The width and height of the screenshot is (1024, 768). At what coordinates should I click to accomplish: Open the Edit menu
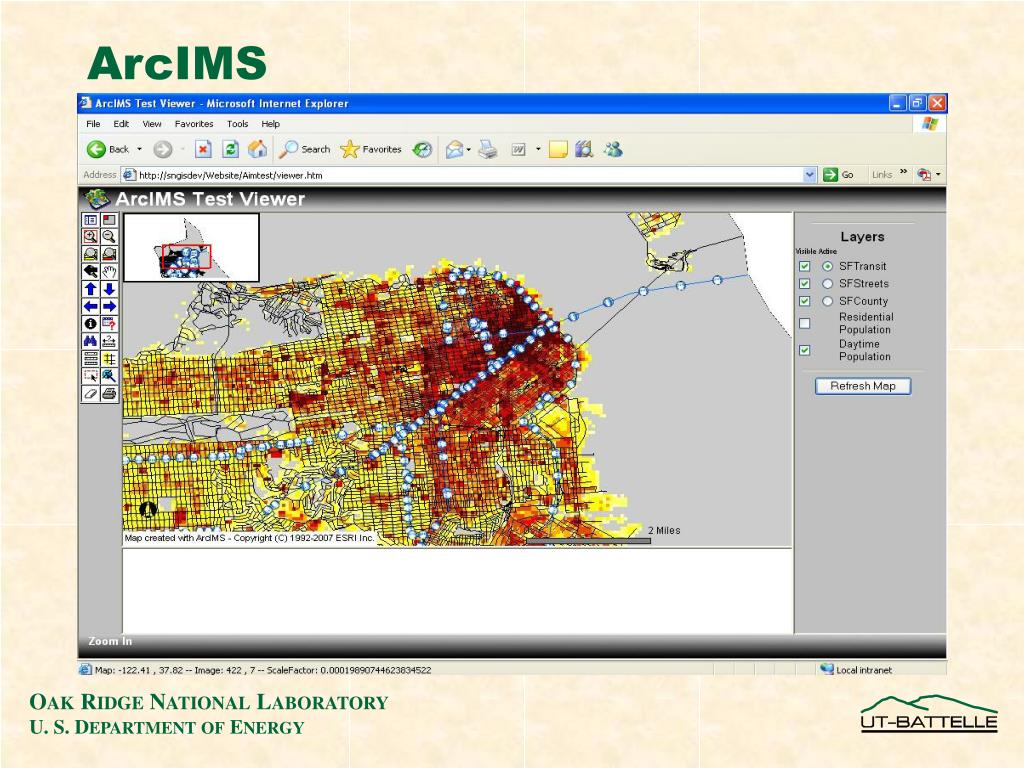pos(121,123)
